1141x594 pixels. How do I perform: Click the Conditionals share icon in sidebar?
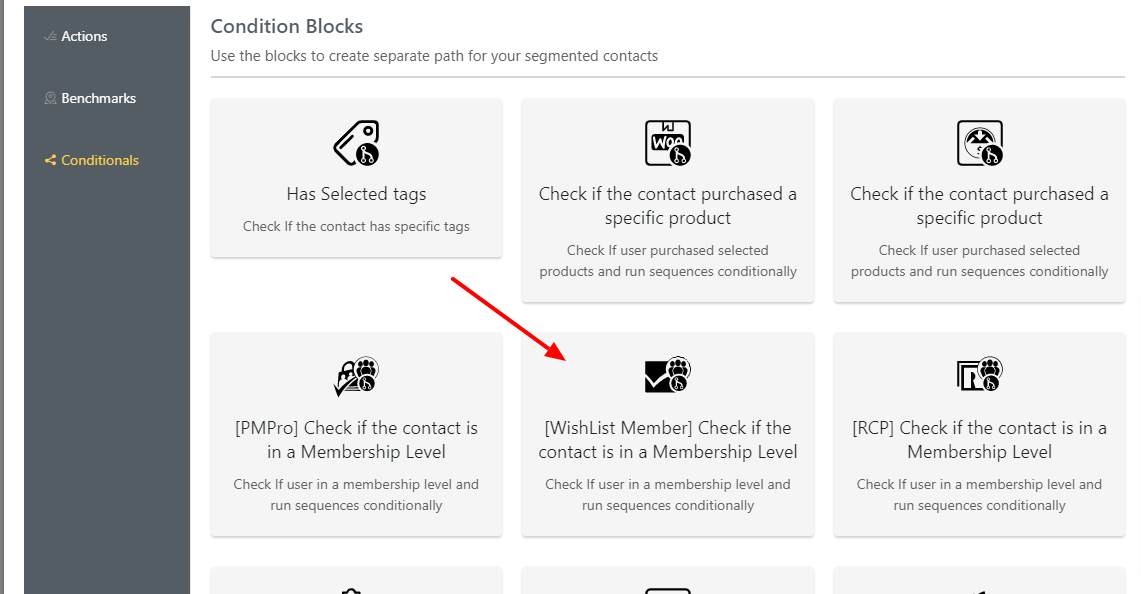tap(50, 160)
